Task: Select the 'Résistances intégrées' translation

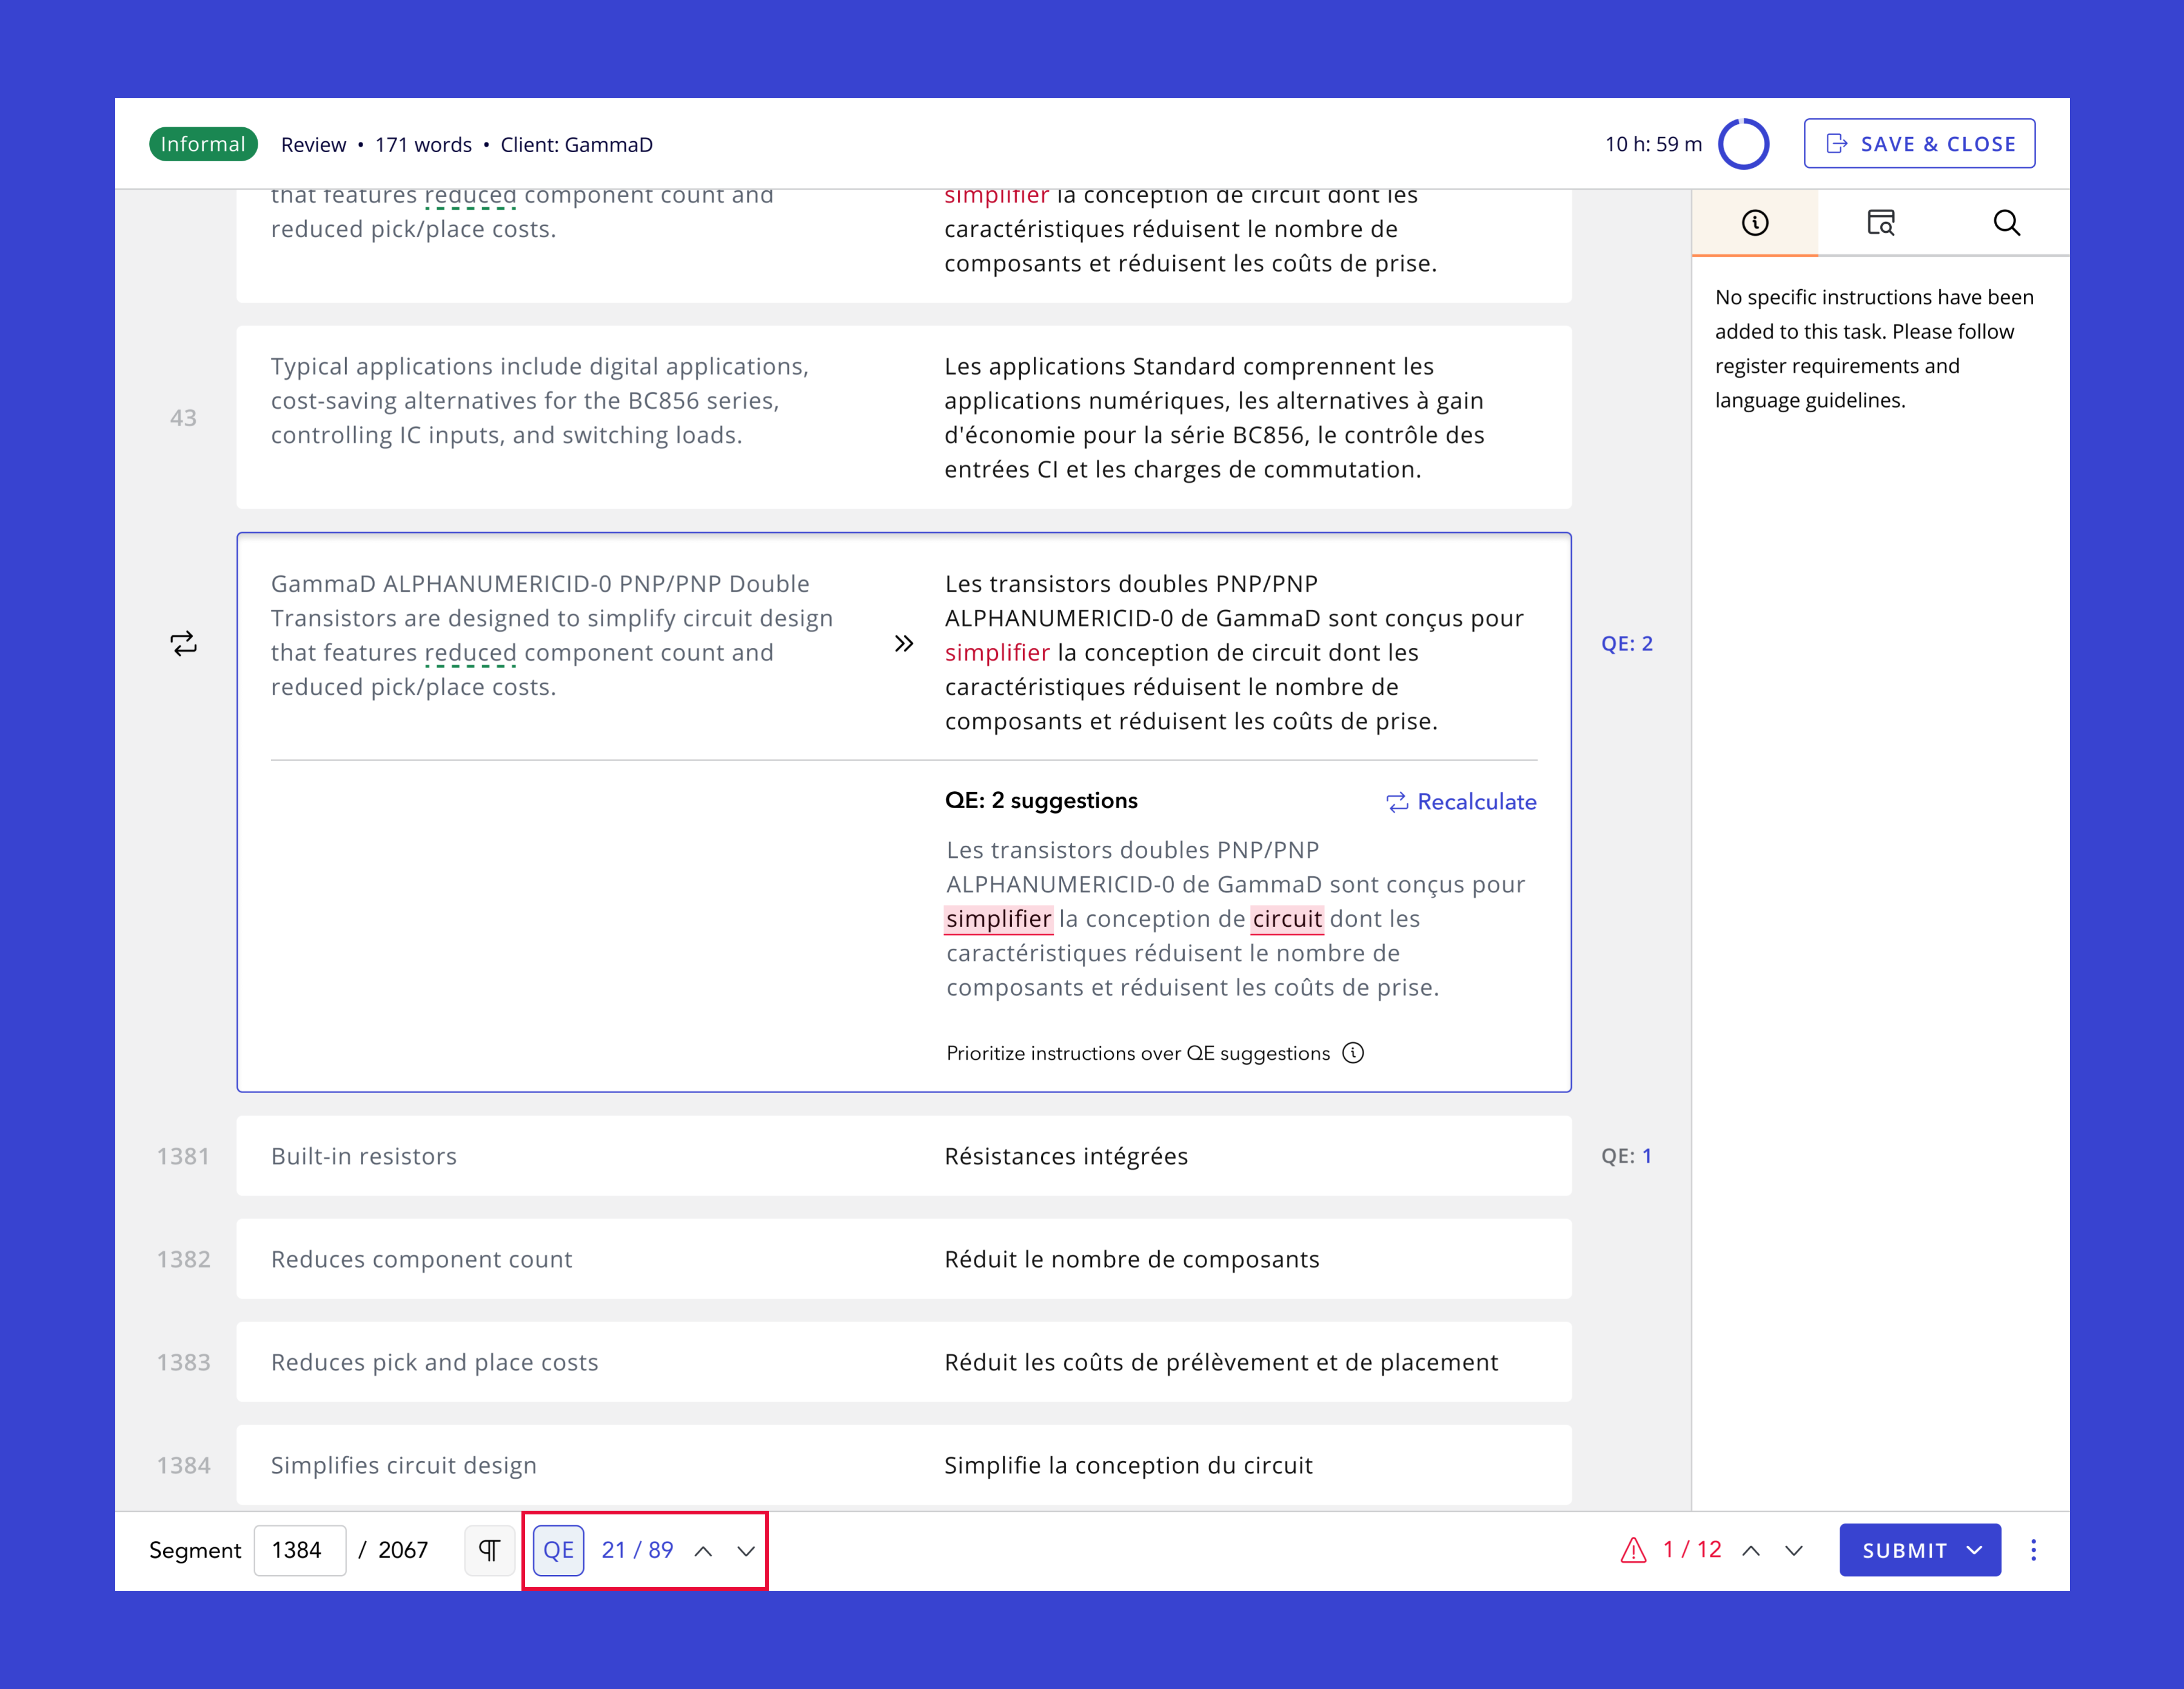Action: 1066,1156
